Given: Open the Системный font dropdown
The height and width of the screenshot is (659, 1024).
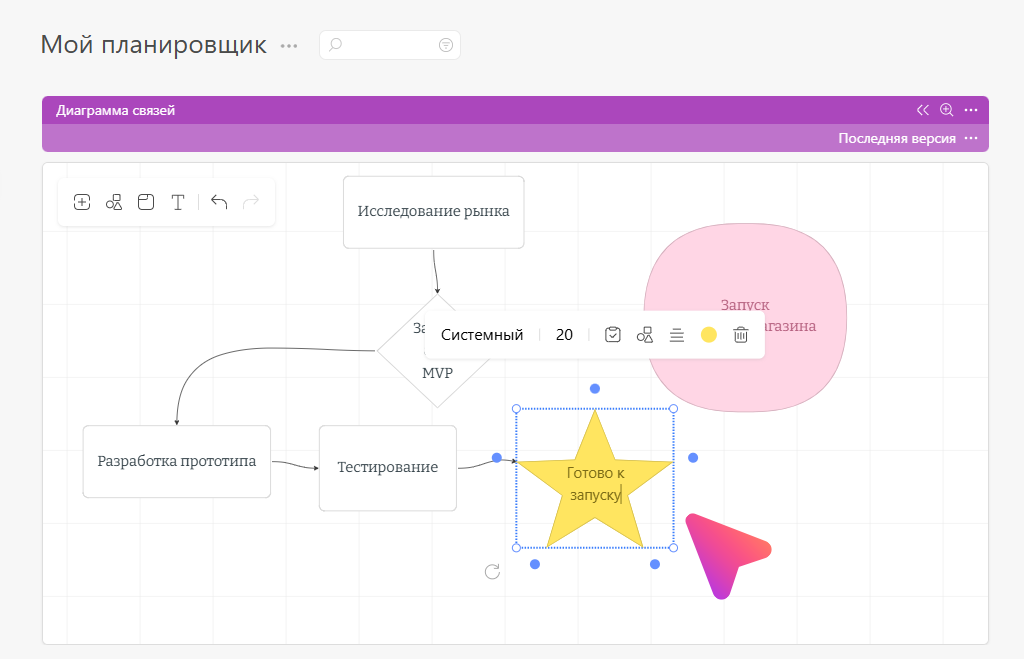Looking at the screenshot, I should (482, 334).
